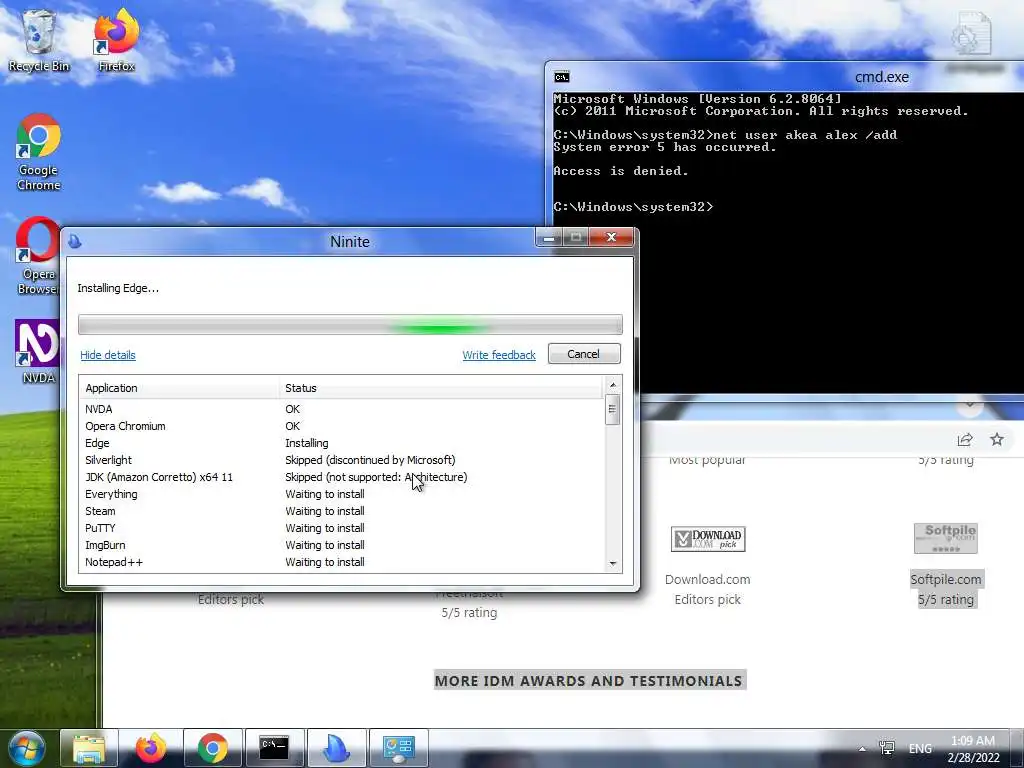Select the Silverlight row

point(341,460)
